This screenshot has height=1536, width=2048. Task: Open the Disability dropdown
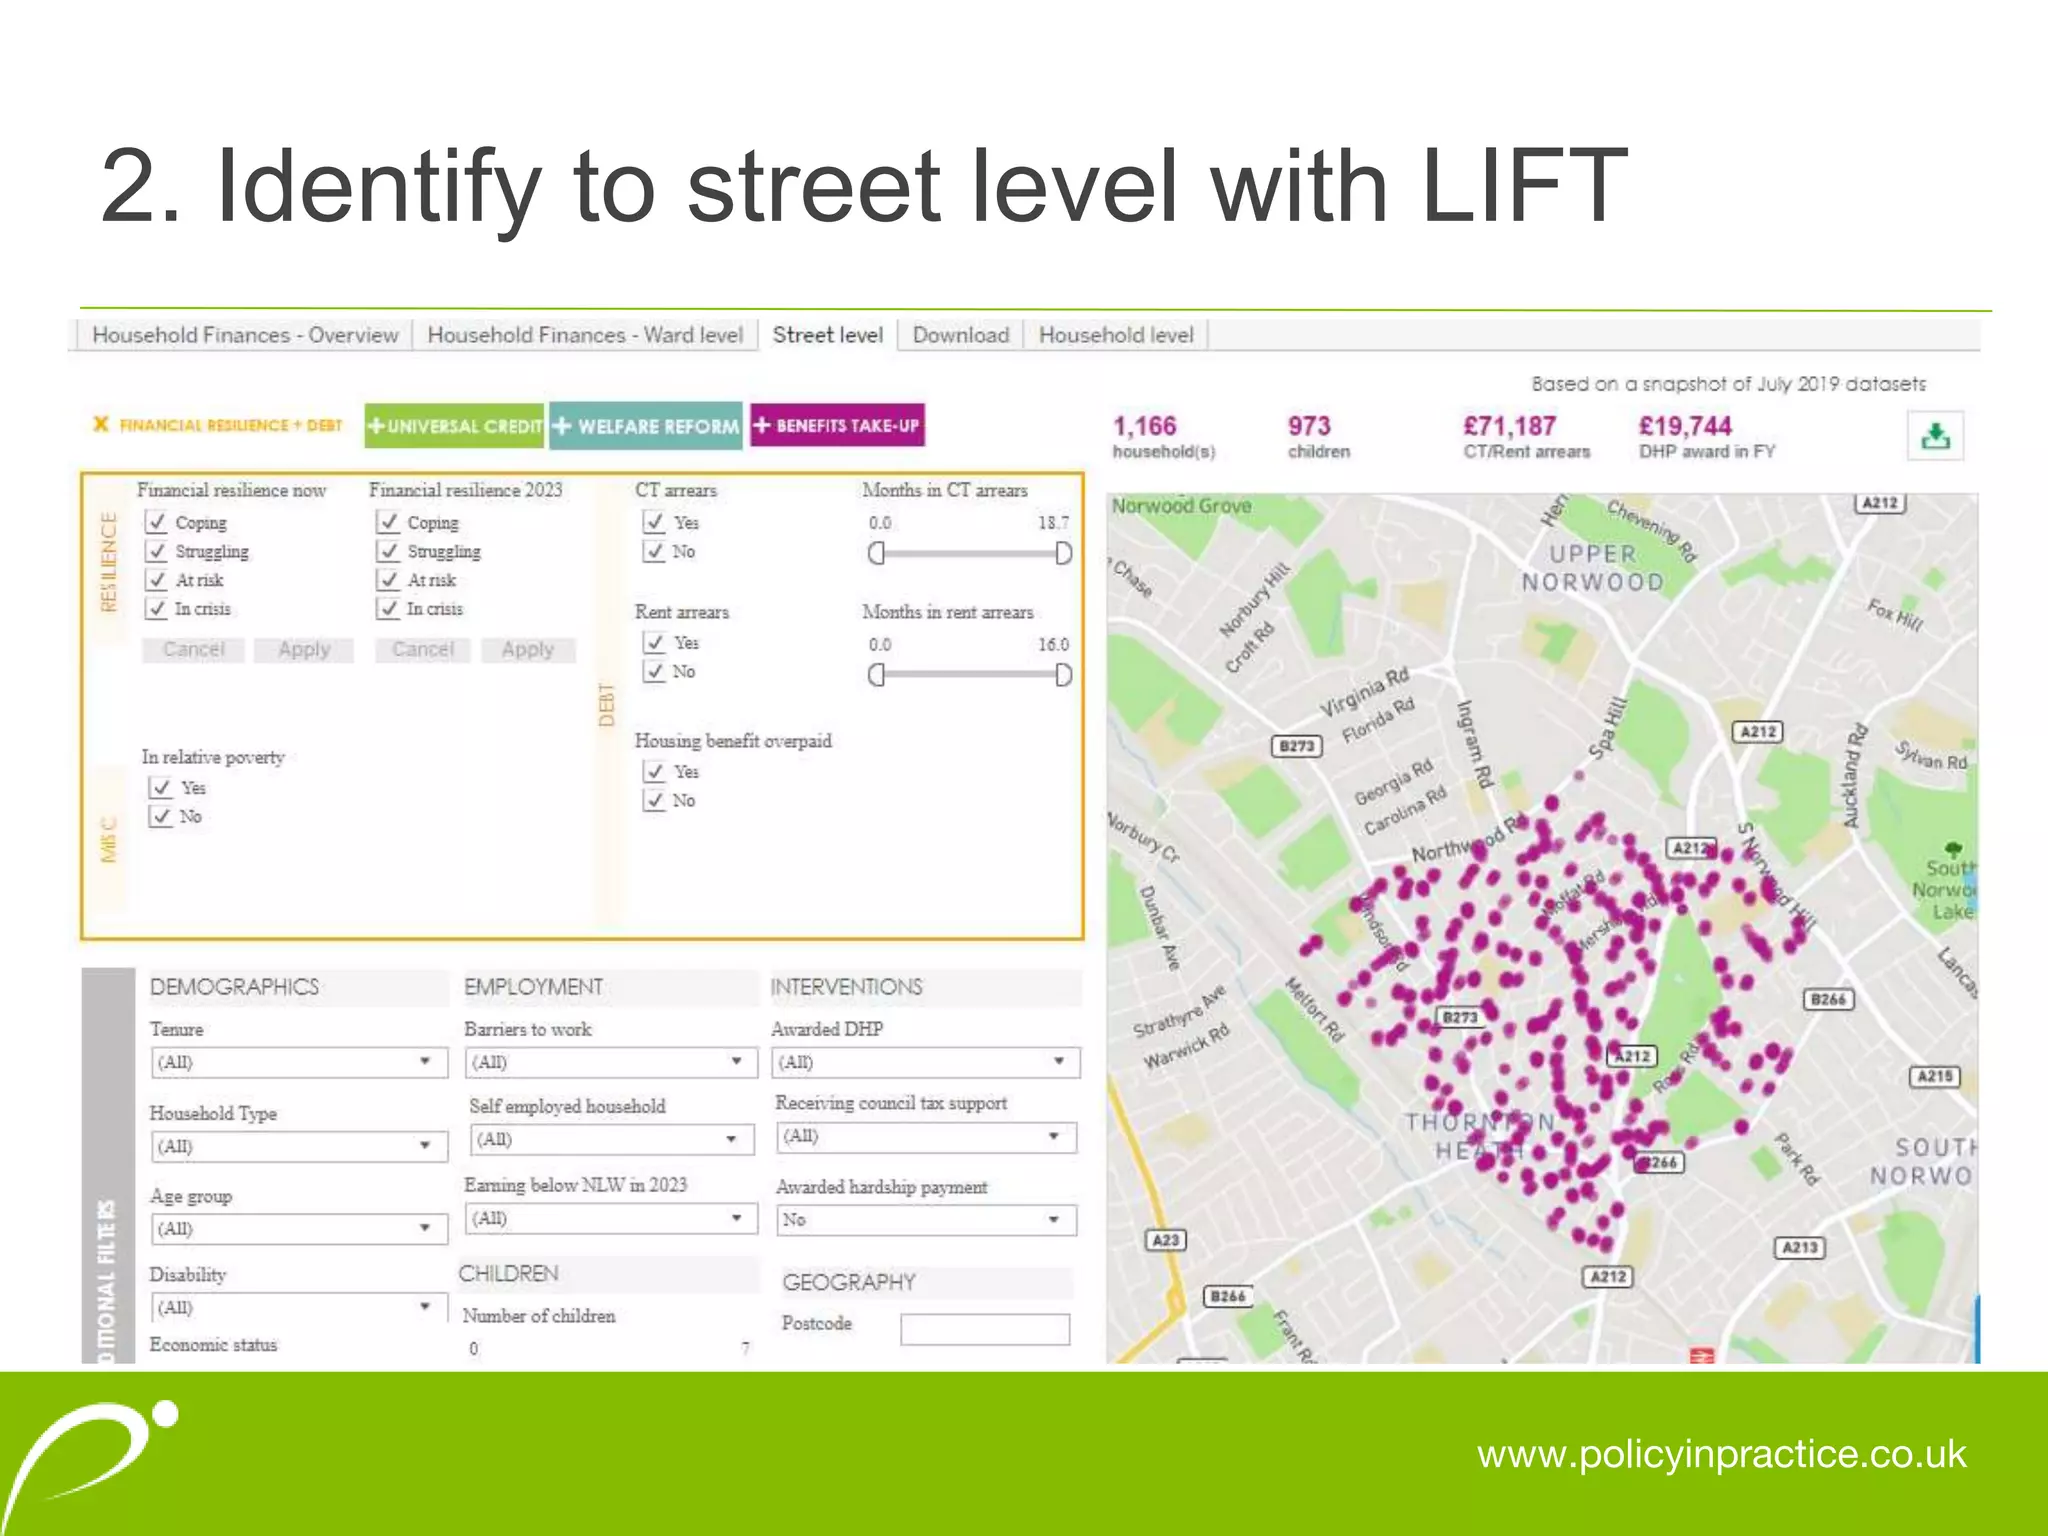(x=298, y=1307)
